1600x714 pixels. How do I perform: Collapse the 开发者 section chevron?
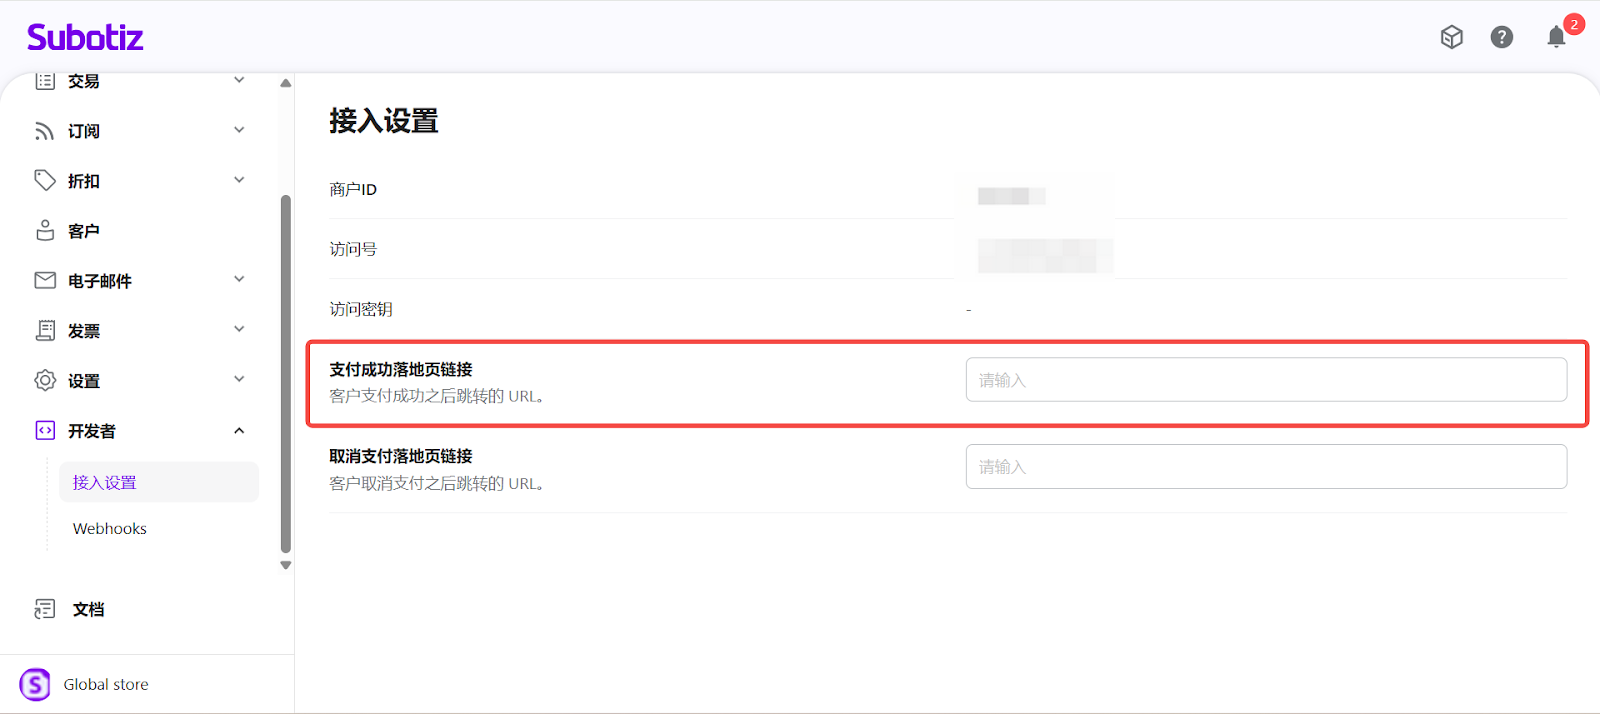pyautogui.click(x=239, y=431)
